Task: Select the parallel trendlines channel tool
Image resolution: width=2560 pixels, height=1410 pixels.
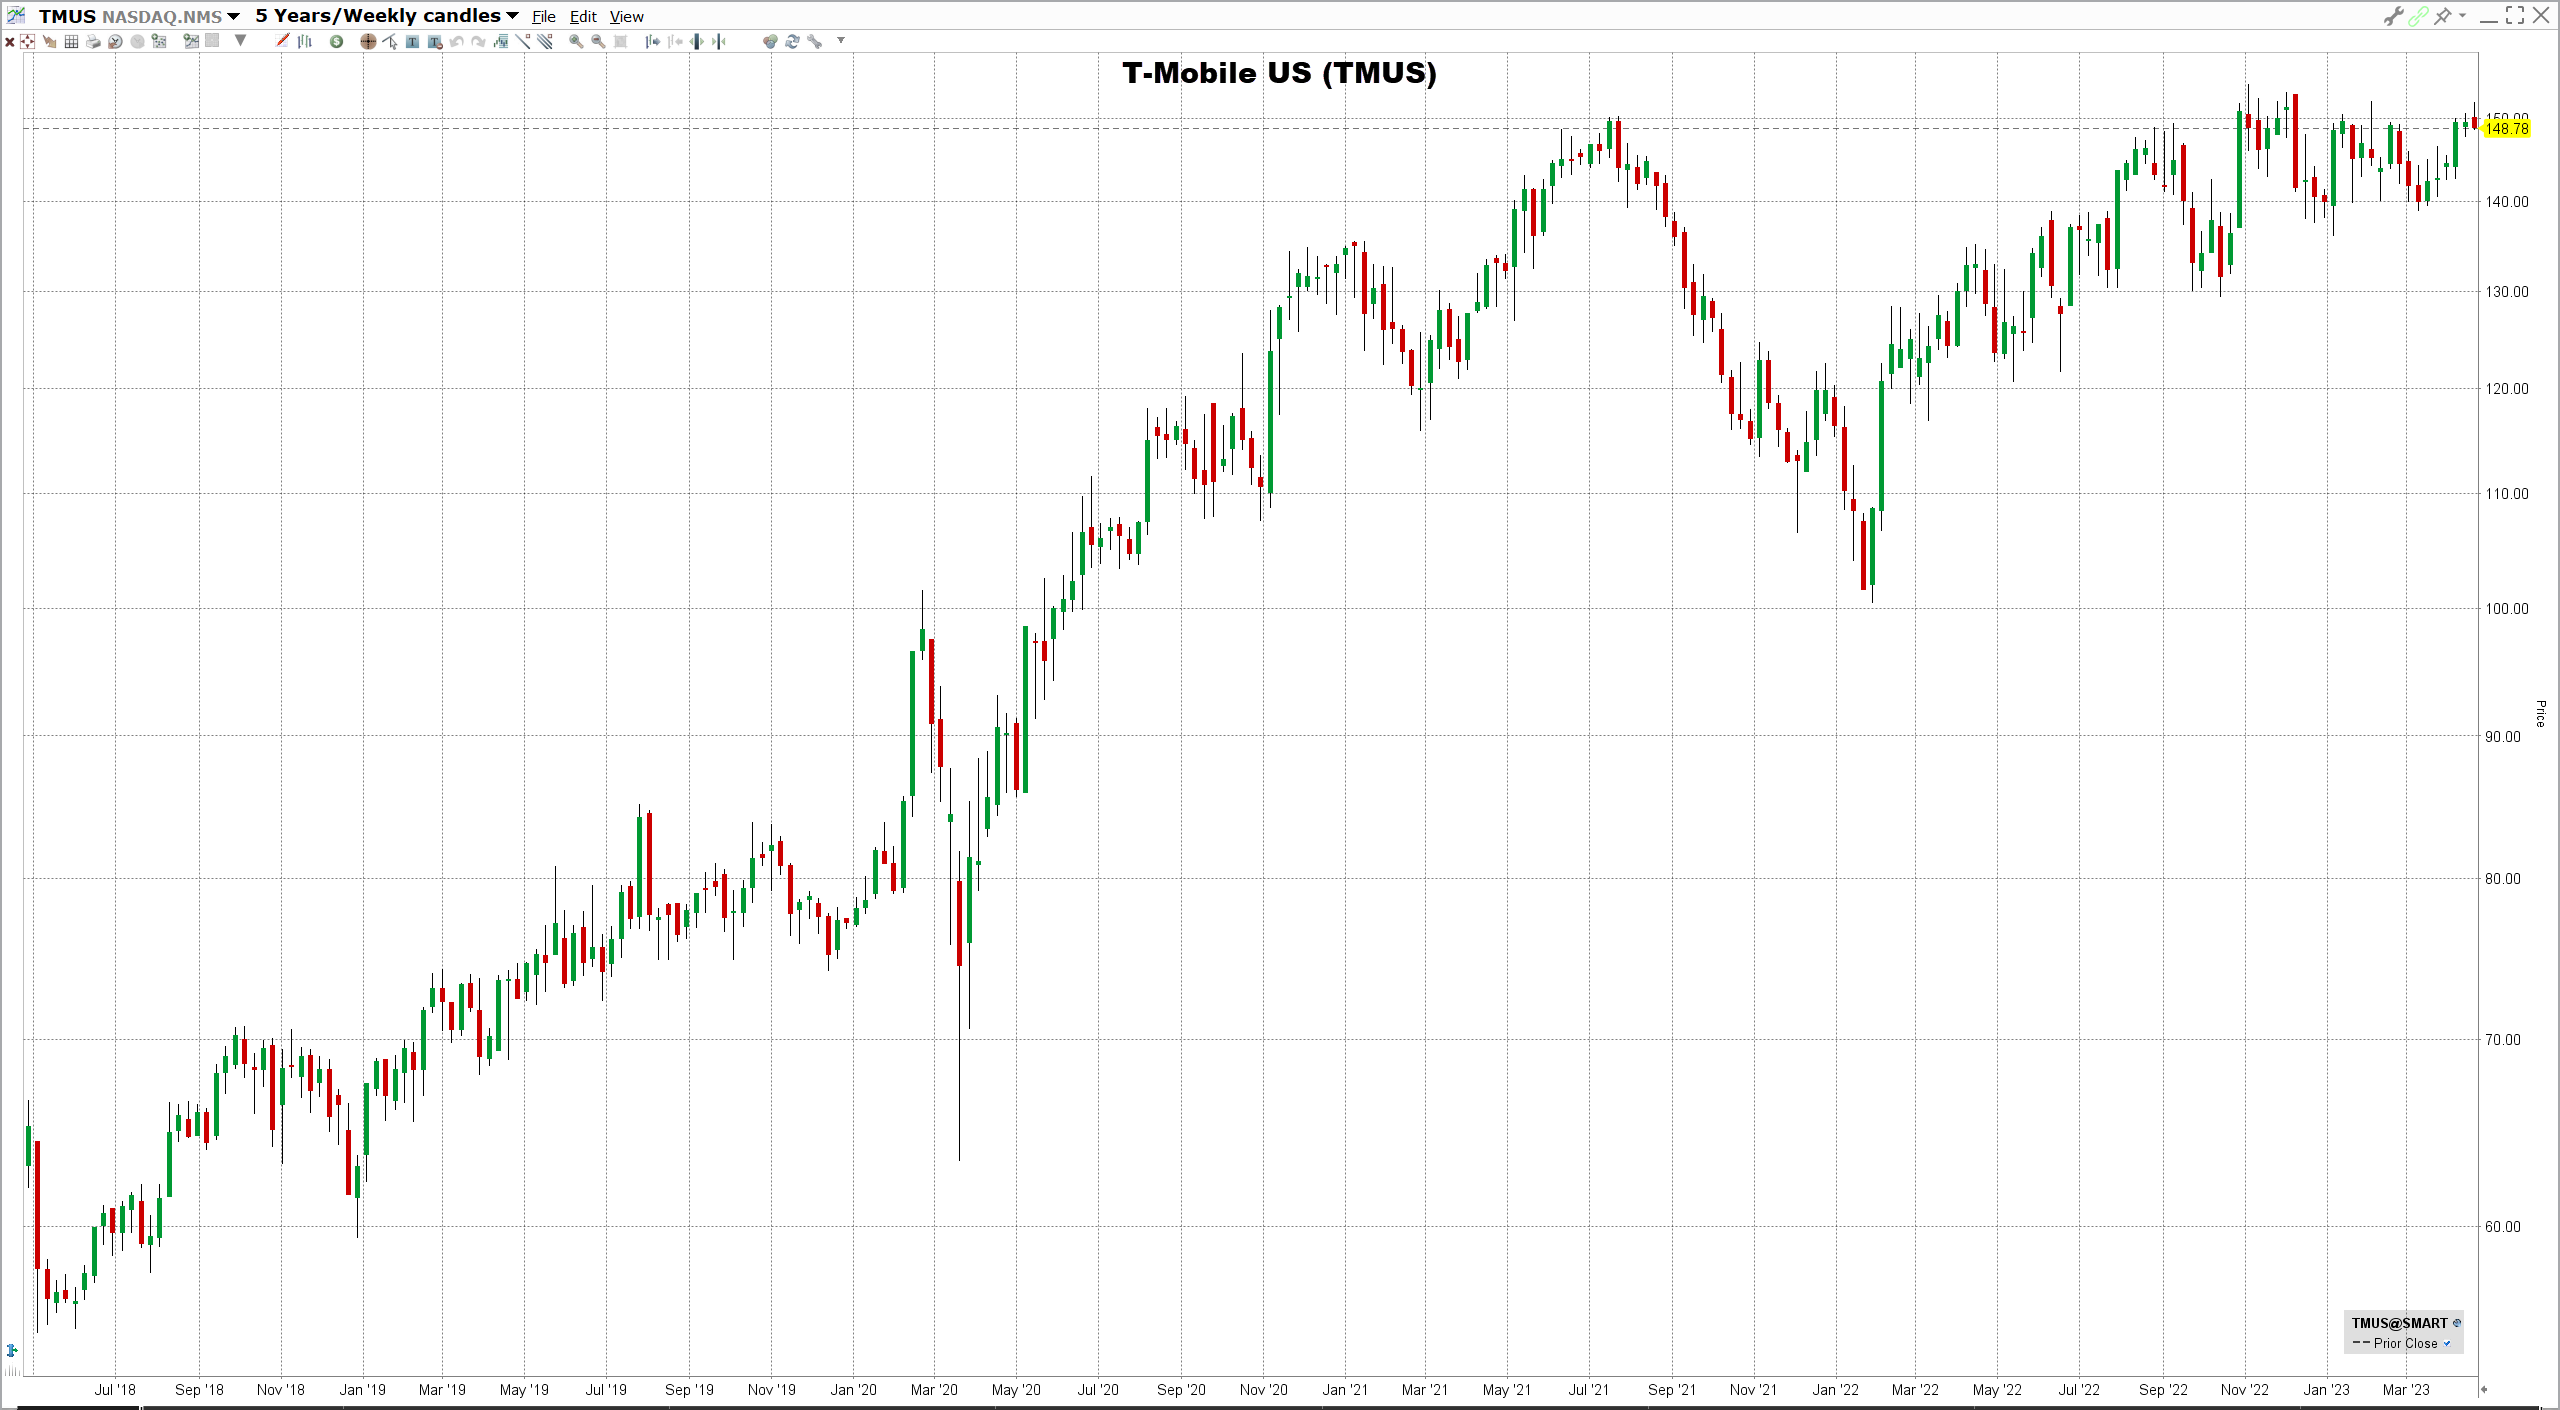Action: click(545, 41)
